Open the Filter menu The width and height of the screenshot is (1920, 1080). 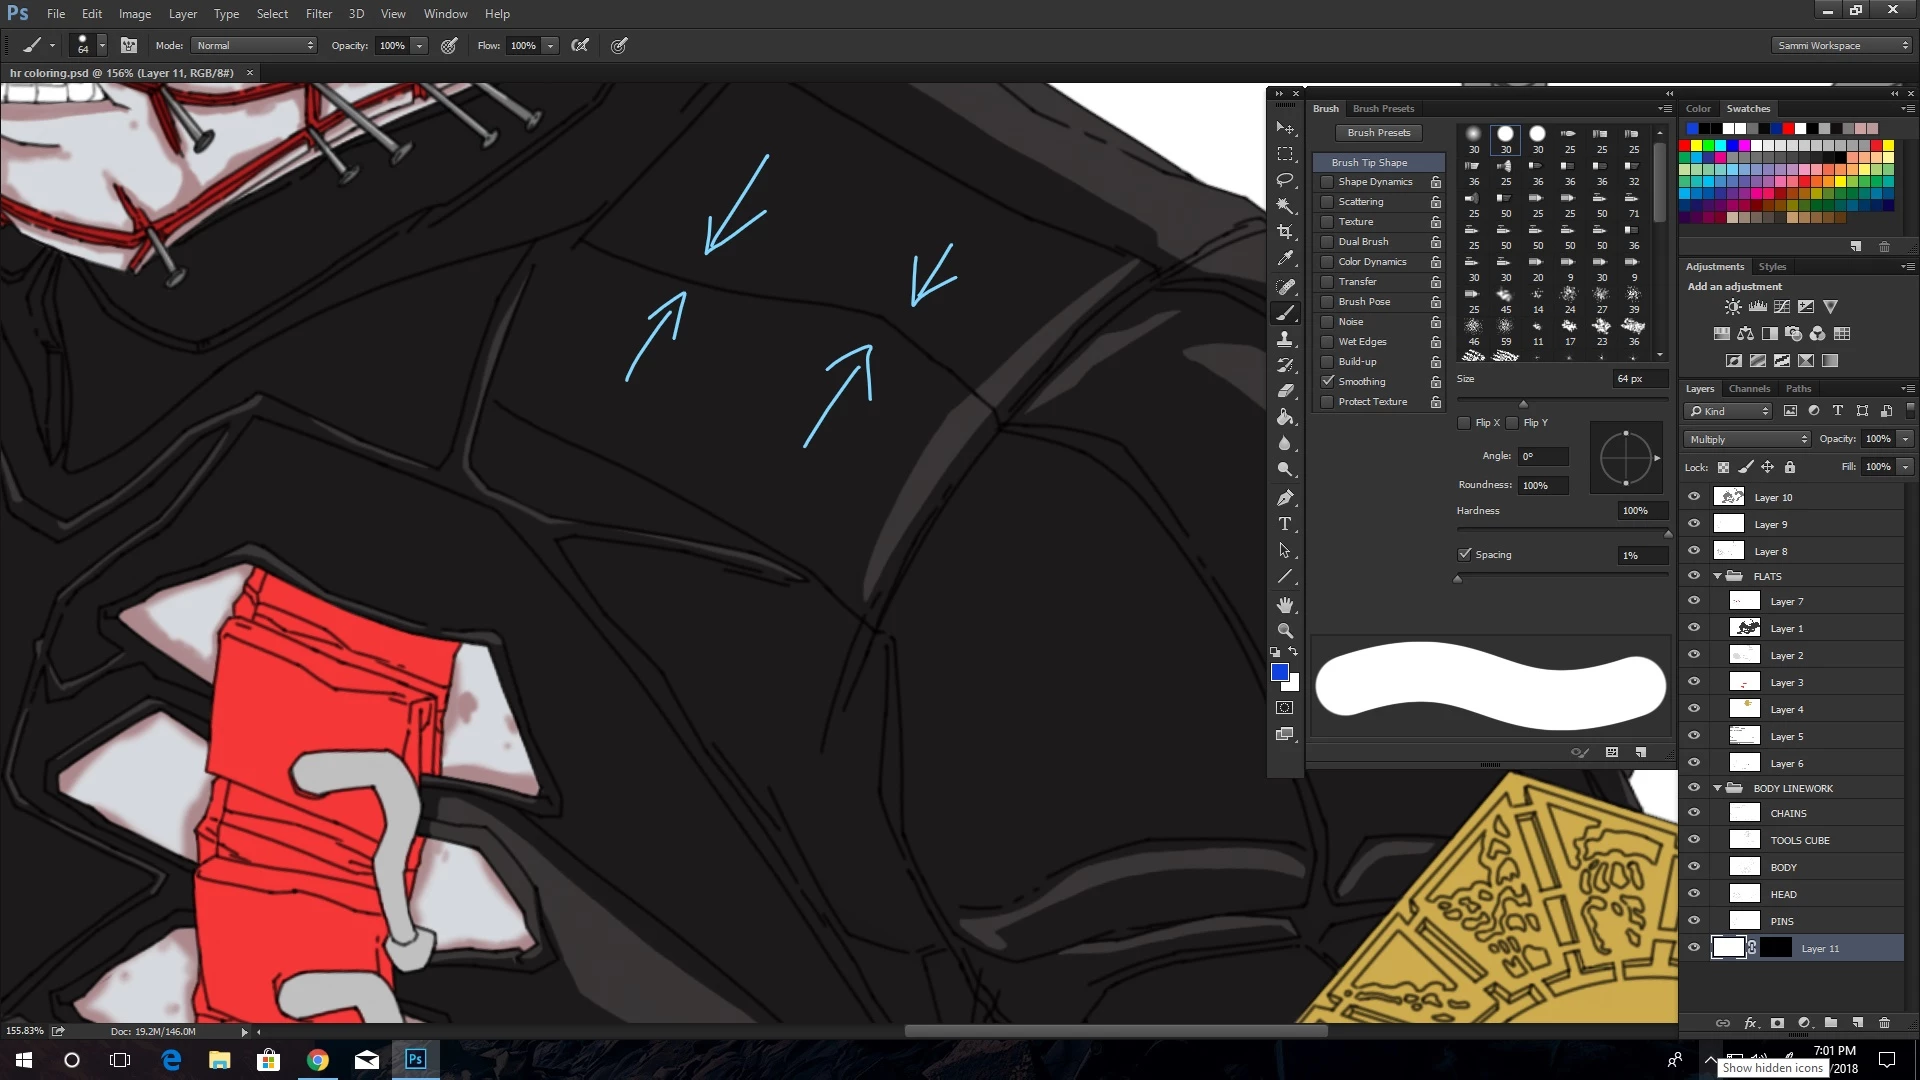318,14
